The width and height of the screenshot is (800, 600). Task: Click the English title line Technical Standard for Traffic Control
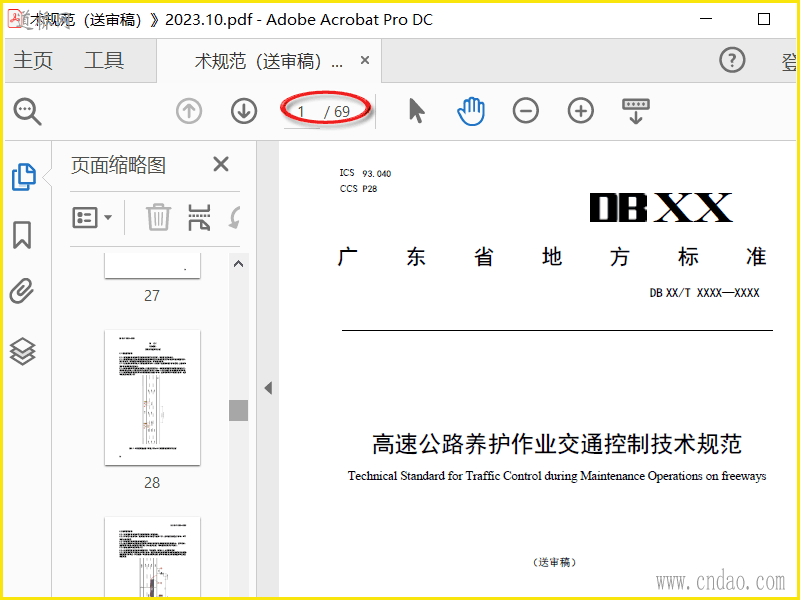point(557,476)
